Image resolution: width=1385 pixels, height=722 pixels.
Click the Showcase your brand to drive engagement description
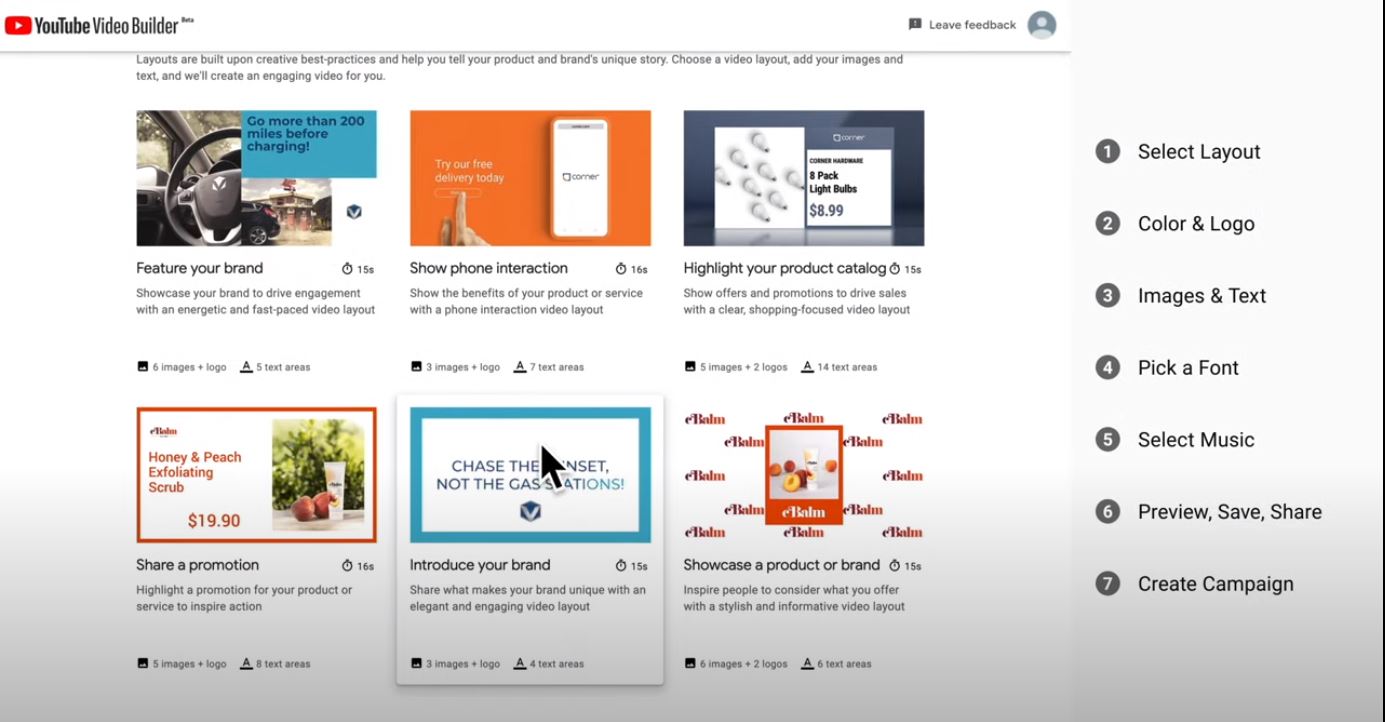pos(256,302)
